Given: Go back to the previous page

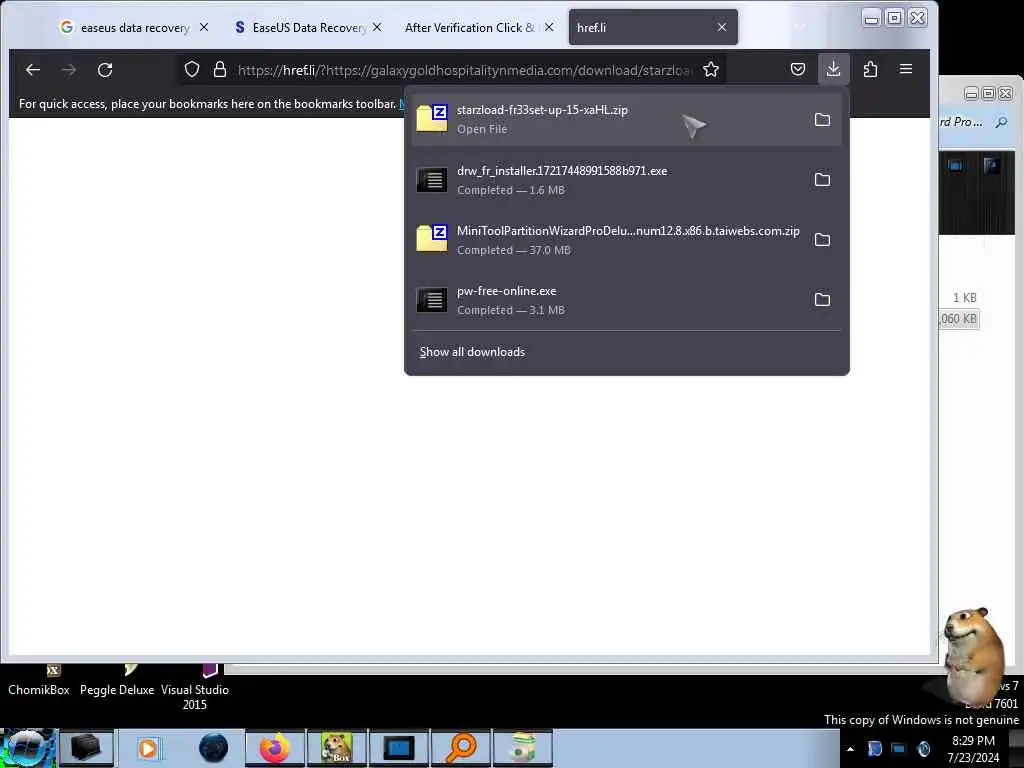Looking at the screenshot, I should coord(33,69).
